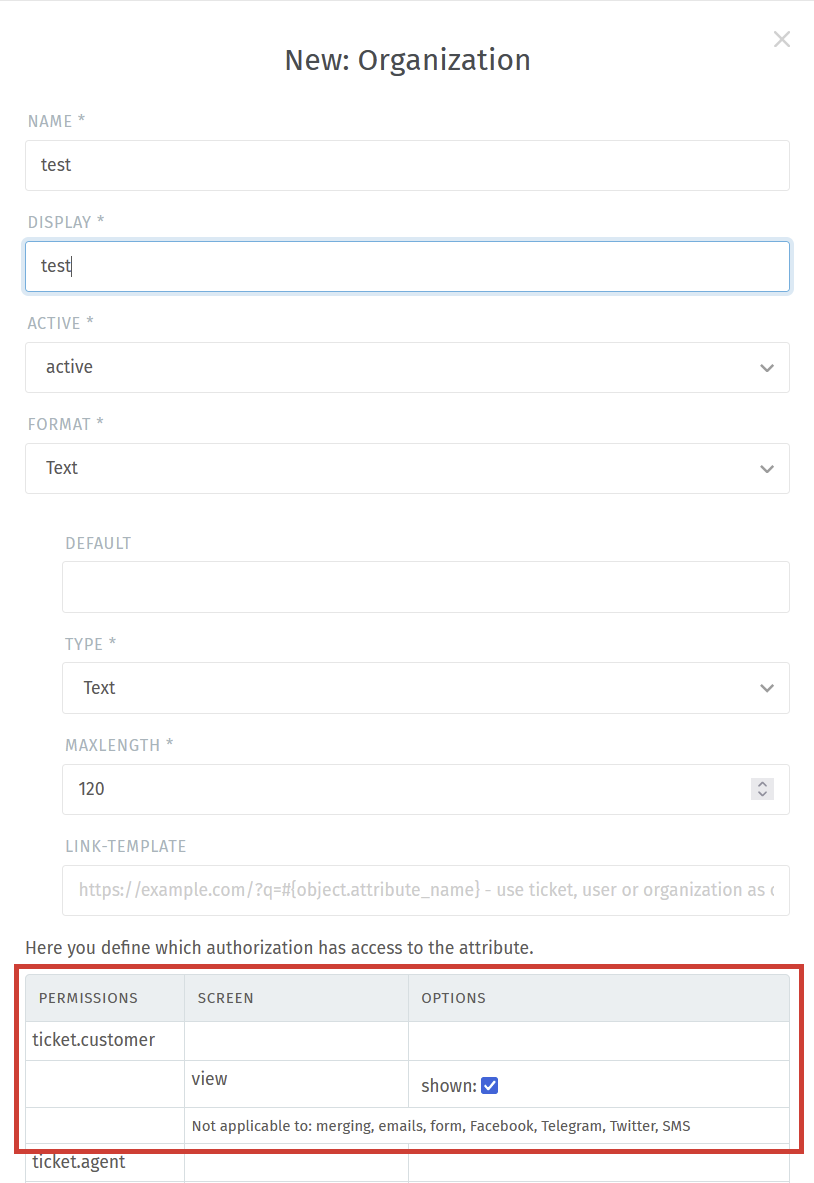Select the ticket.customer permission row
This screenshot has height=1183, width=814.
tap(104, 1040)
